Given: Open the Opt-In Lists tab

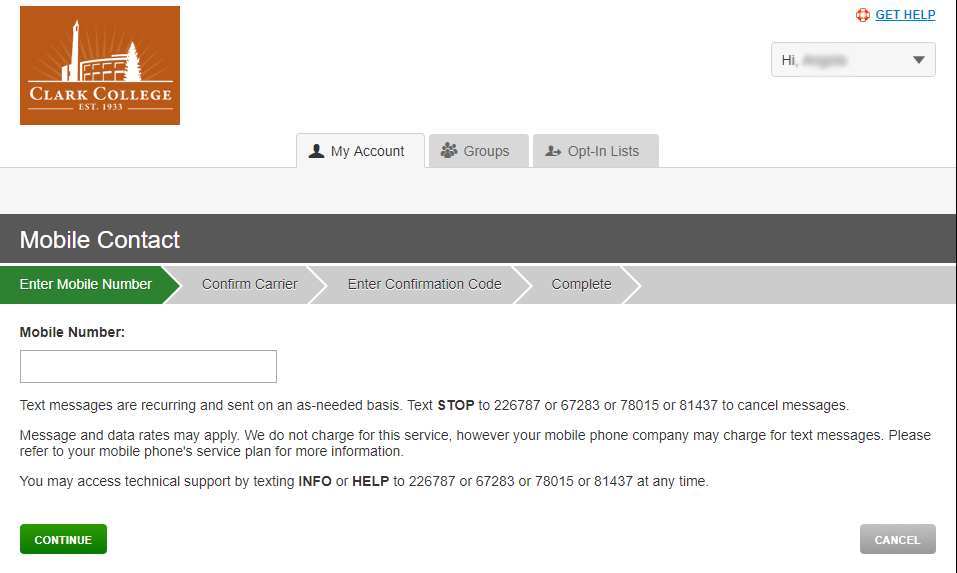Looking at the screenshot, I should click(596, 151).
